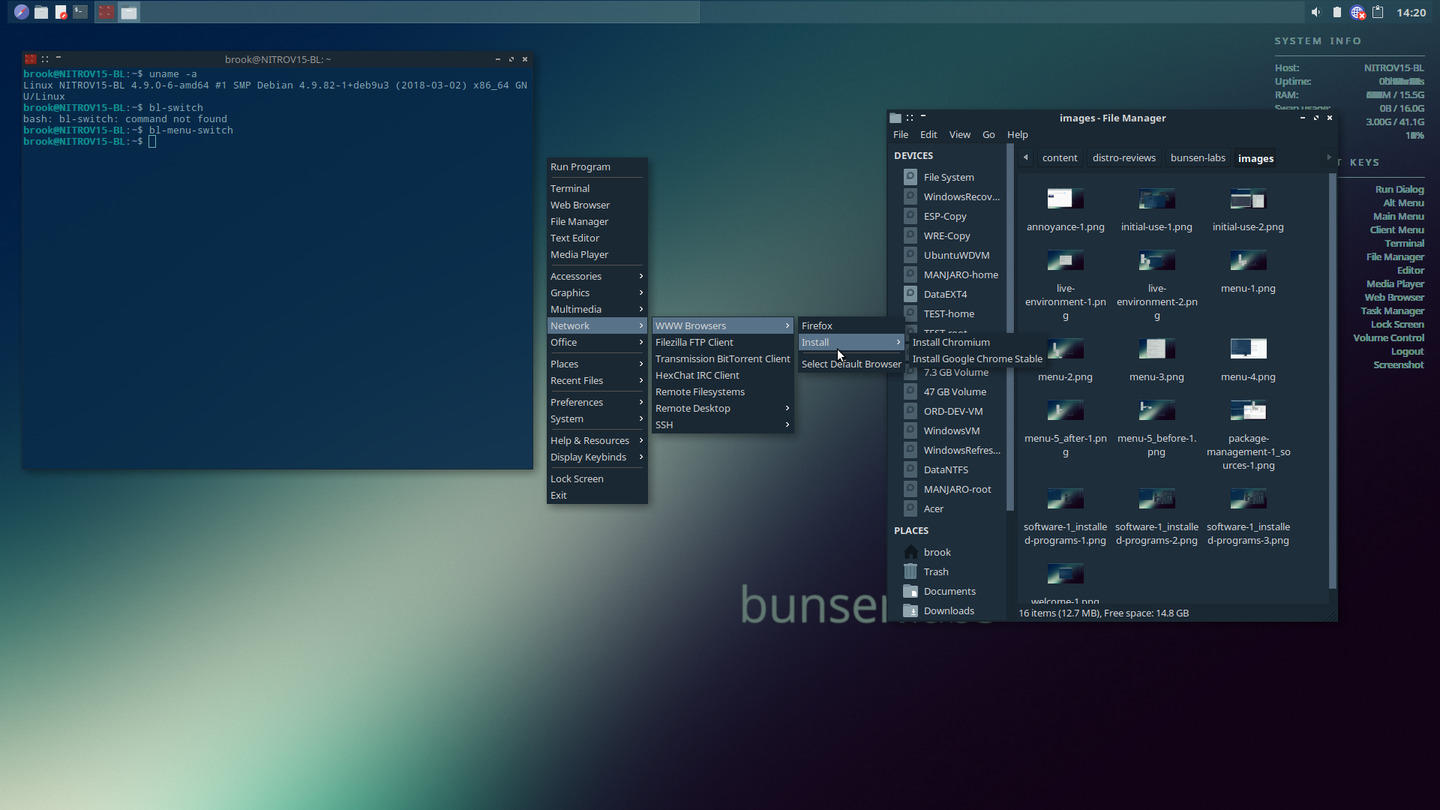Navigate to distro-reviews in path bar

pyautogui.click(x=1124, y=158)
